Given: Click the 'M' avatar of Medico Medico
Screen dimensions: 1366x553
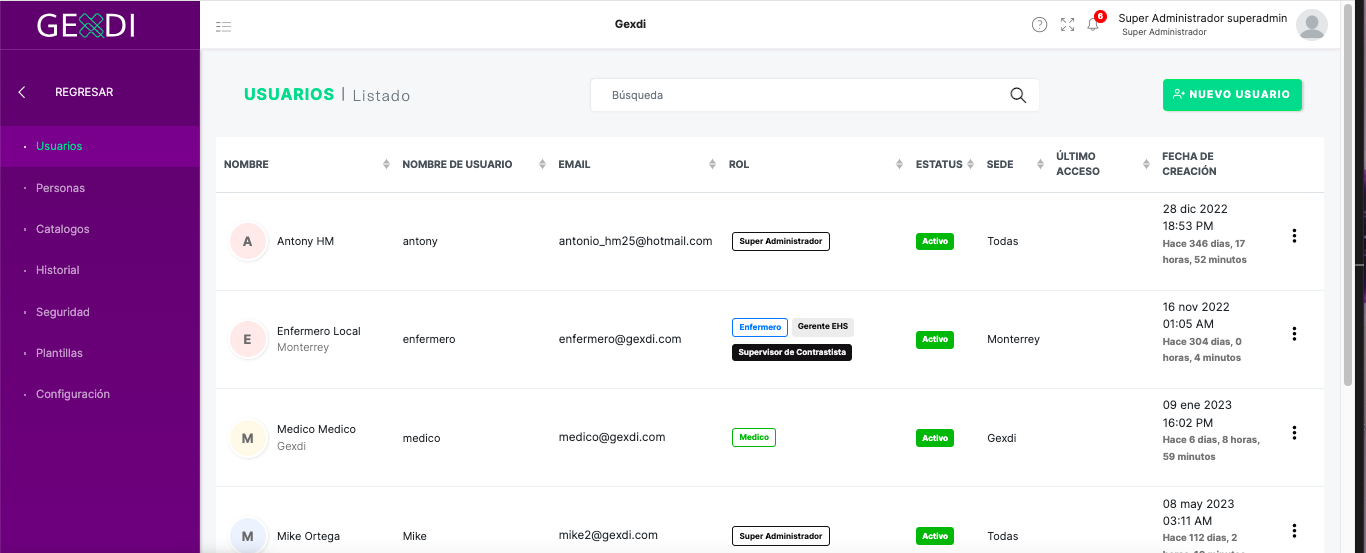Looking at the screenshot, I should tap(247, 438).
